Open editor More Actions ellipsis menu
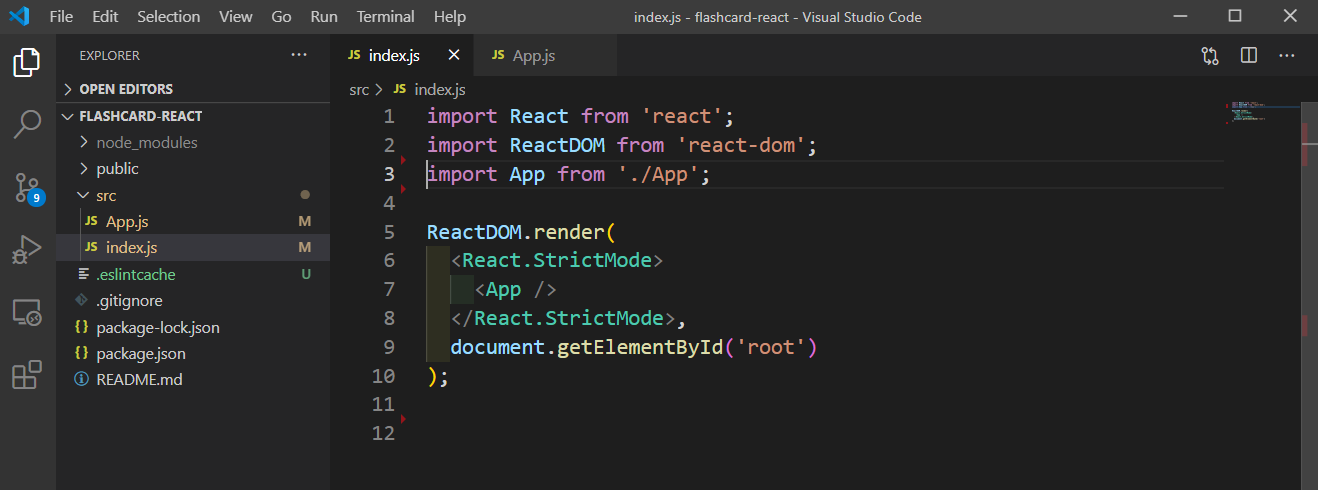The width and height of the screenshot is (1318, 490). coord(1287,56)
